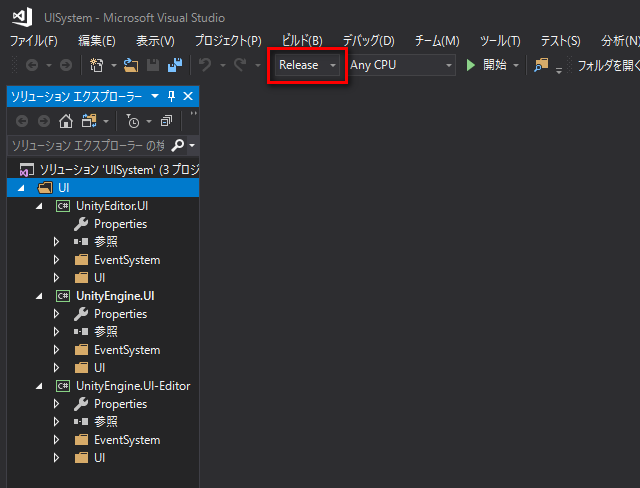640x488 pixels.
Task: Open the Undo history dropdown arrow
Action: click(x=223, y=65)
